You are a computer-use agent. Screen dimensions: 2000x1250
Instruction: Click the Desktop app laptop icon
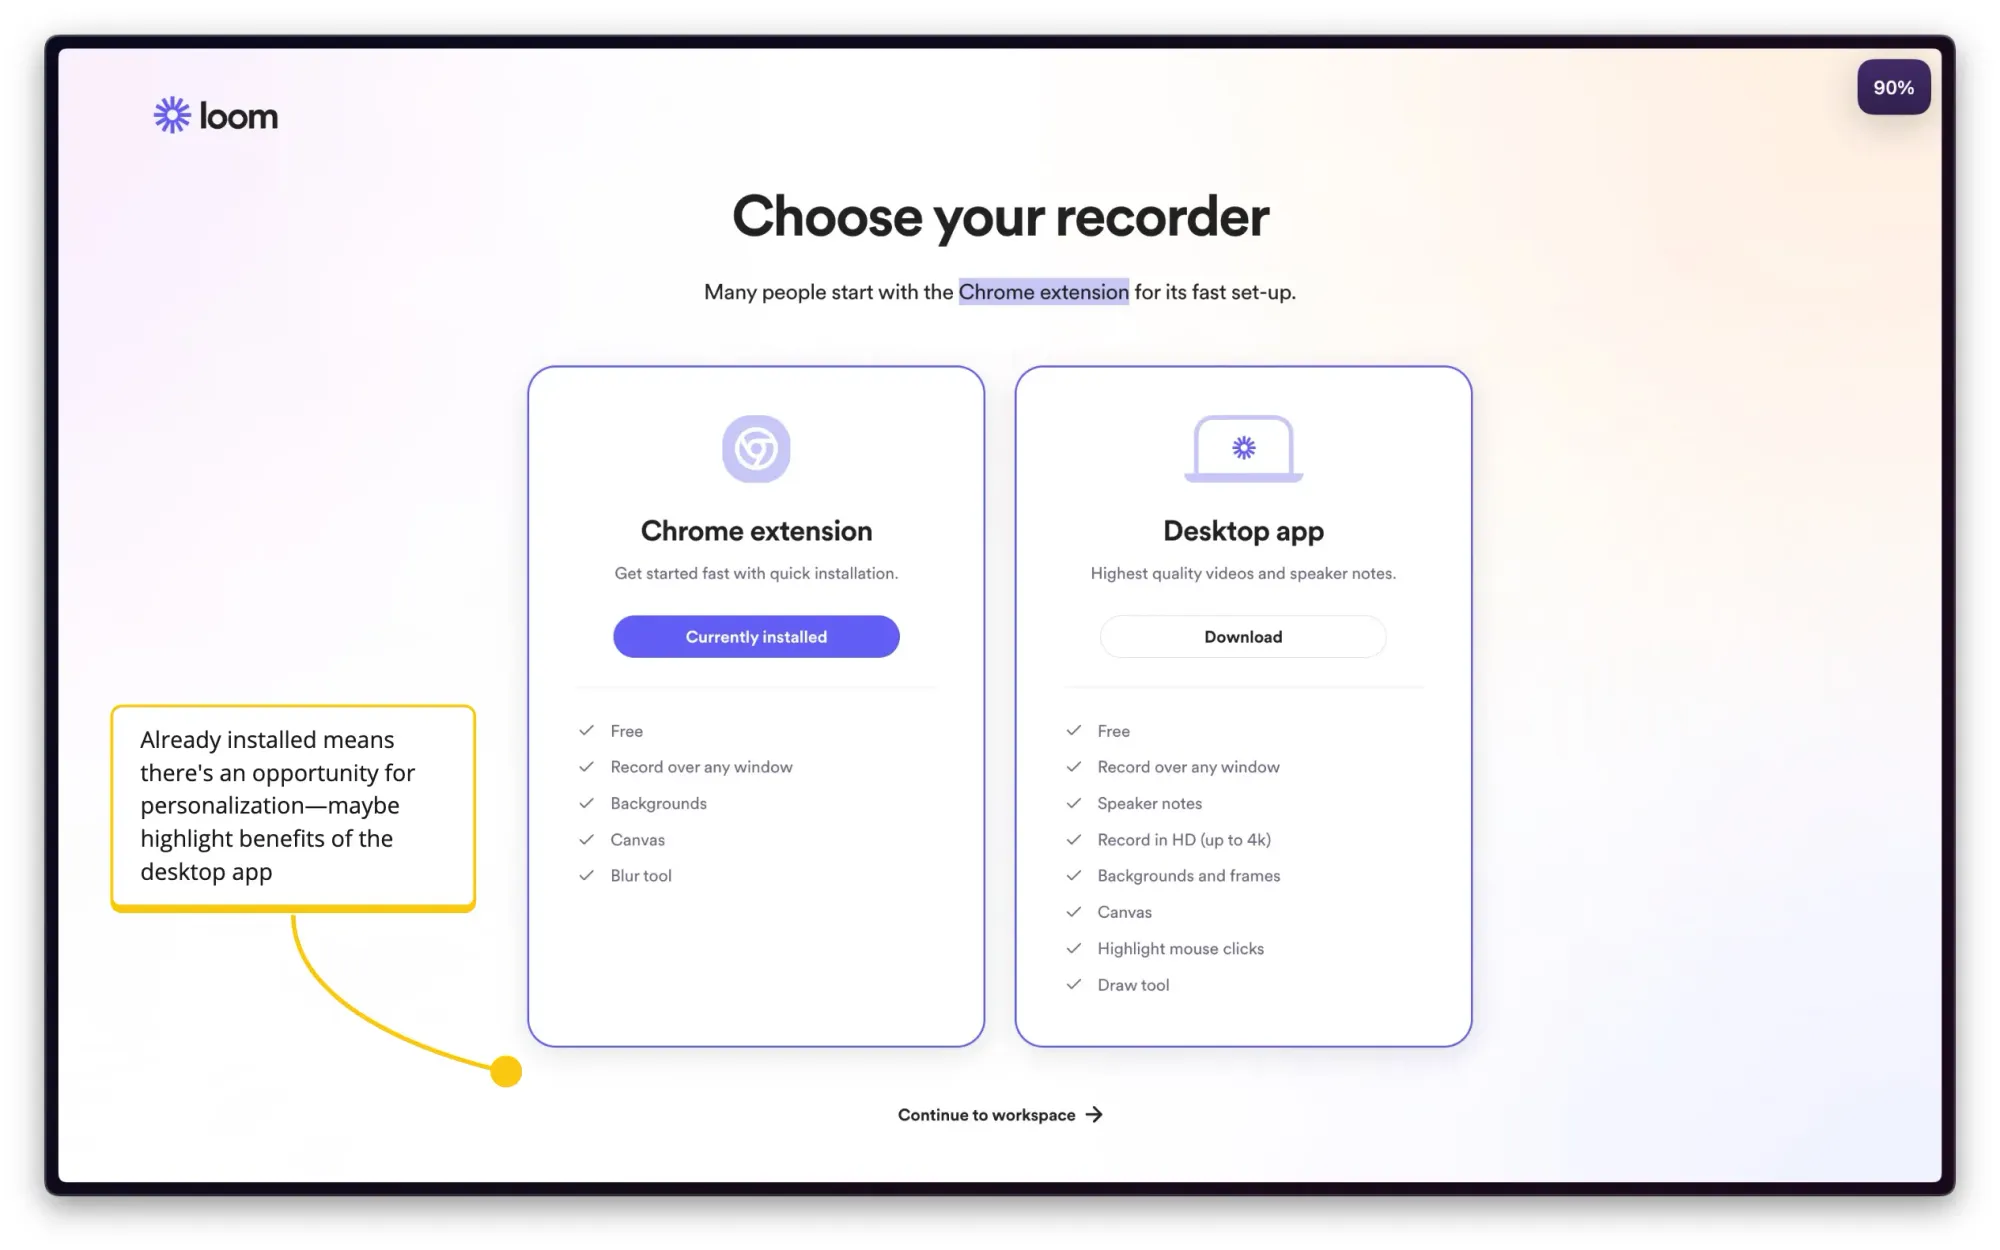(1243, 446)
